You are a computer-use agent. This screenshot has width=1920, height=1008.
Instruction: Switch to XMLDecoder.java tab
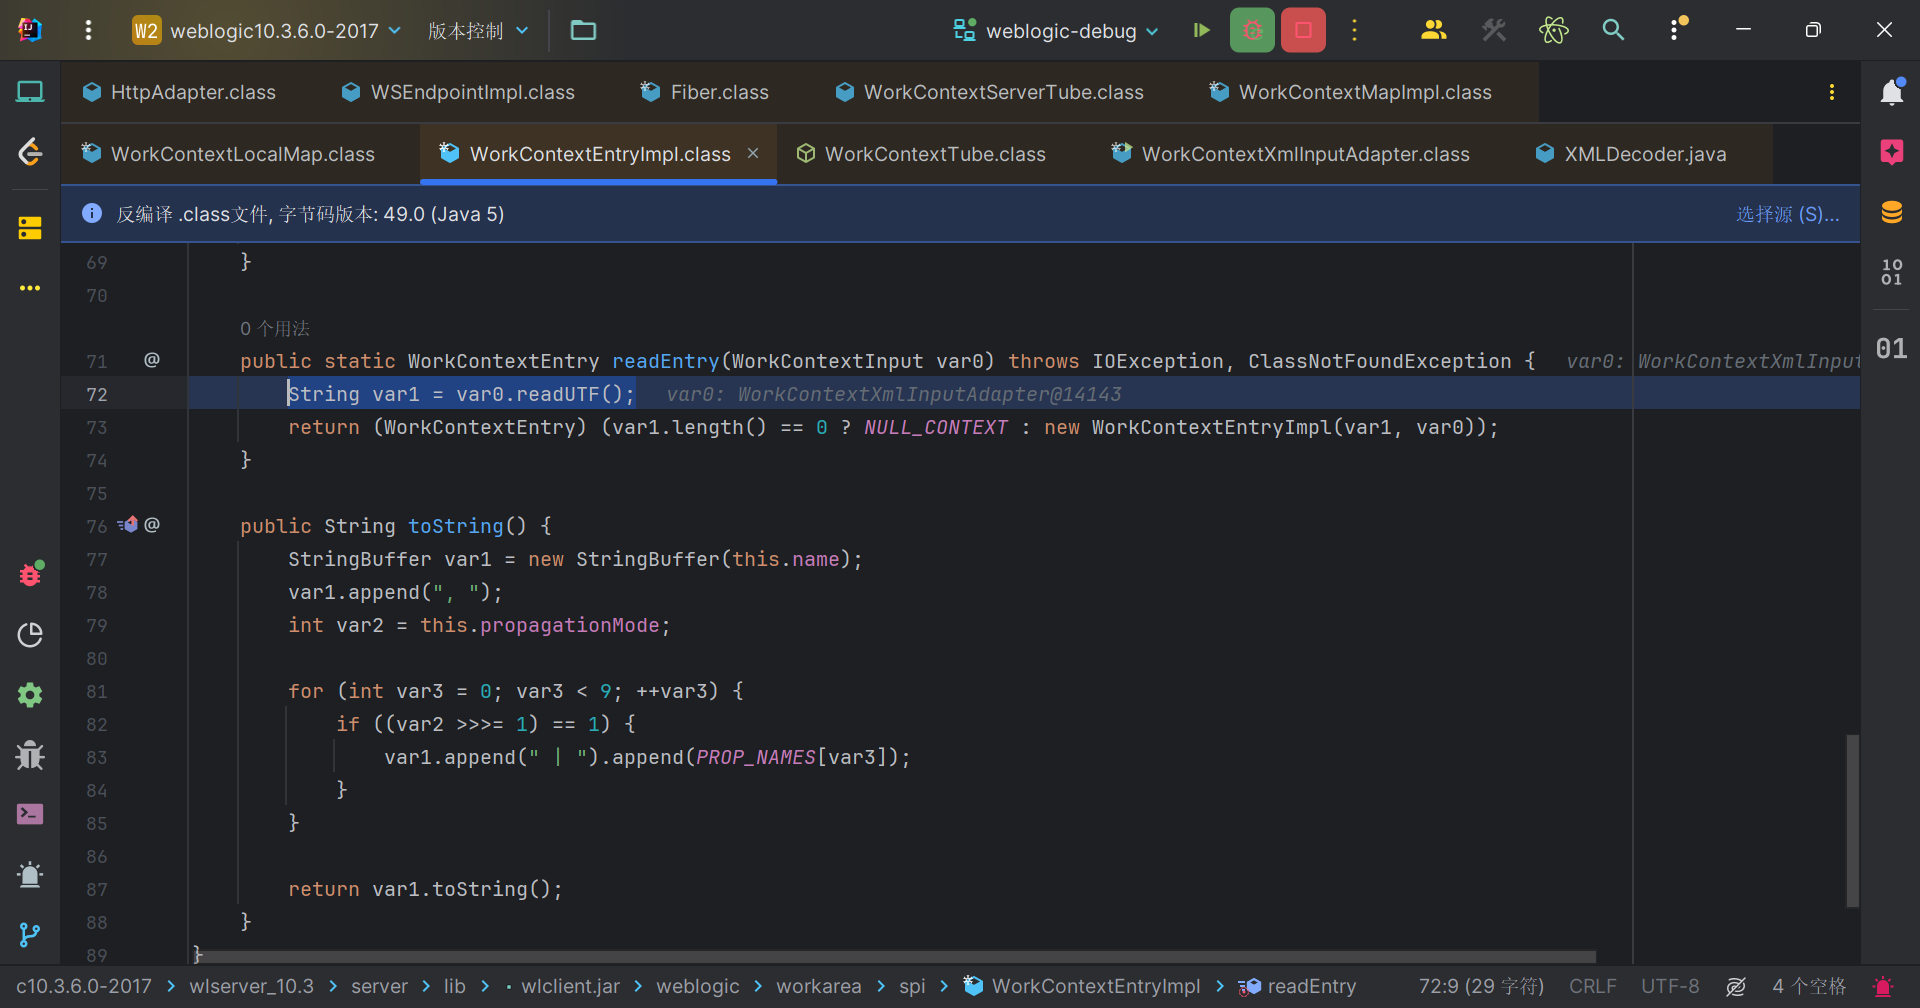click(1632, 154)
